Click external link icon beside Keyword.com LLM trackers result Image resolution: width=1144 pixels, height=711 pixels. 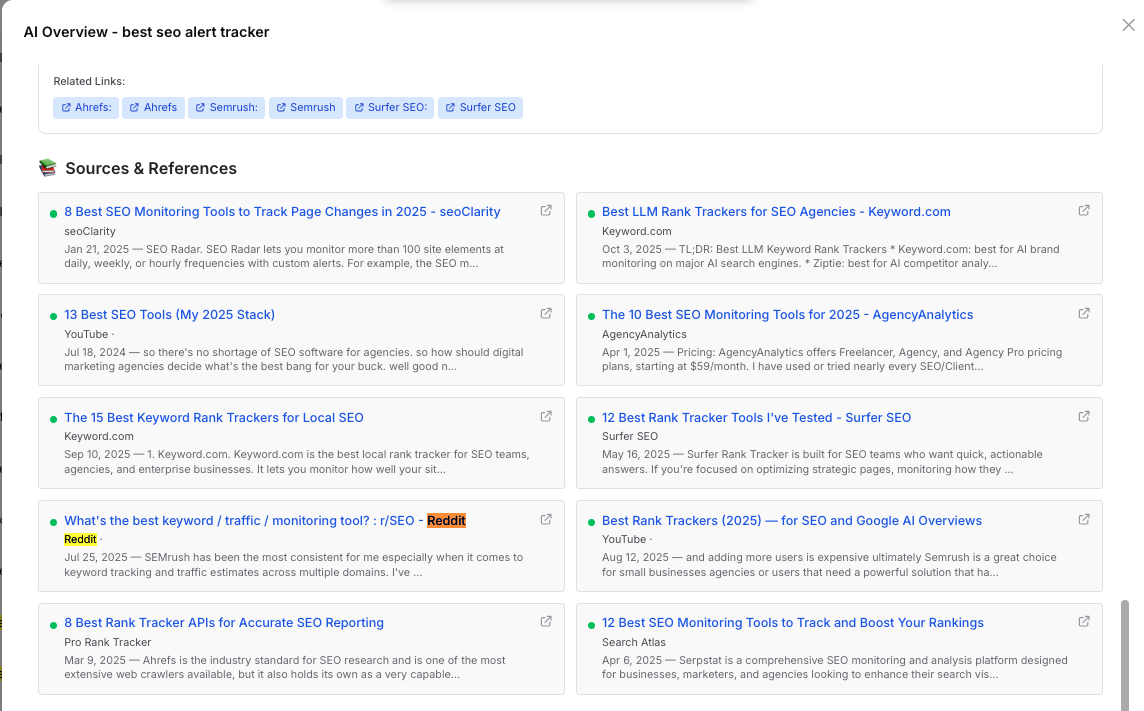click(x=1084, y=210)
